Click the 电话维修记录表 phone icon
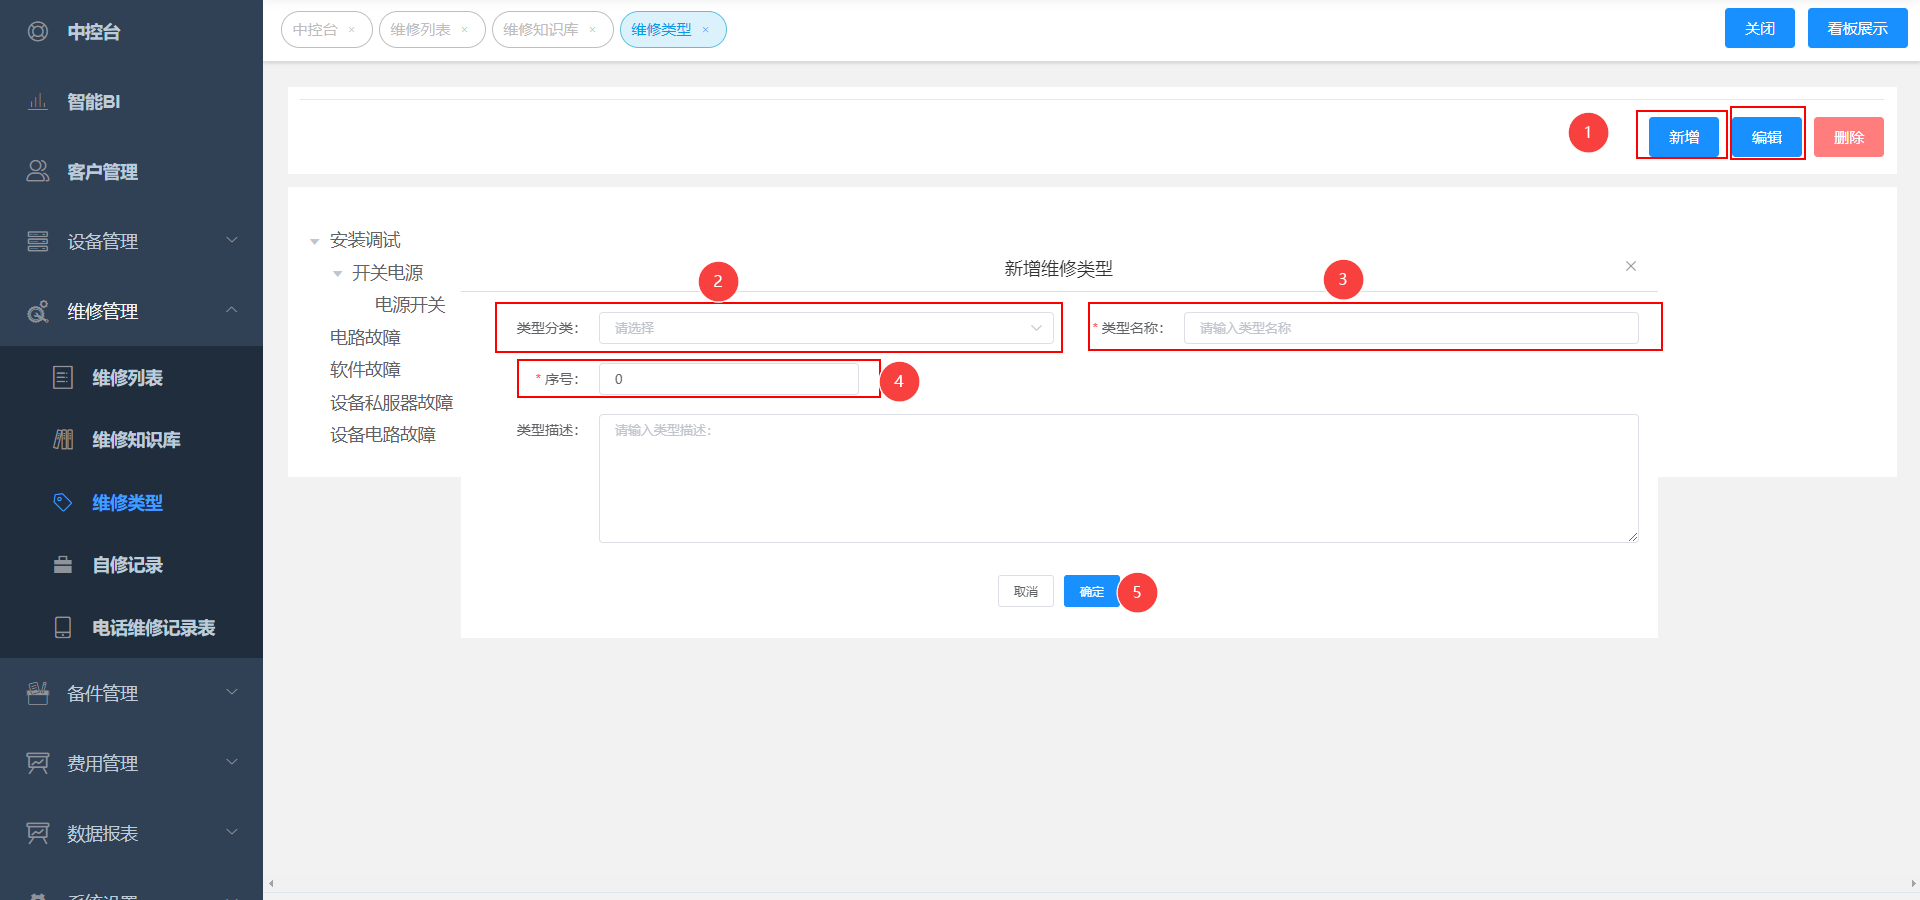 [63, 627]
